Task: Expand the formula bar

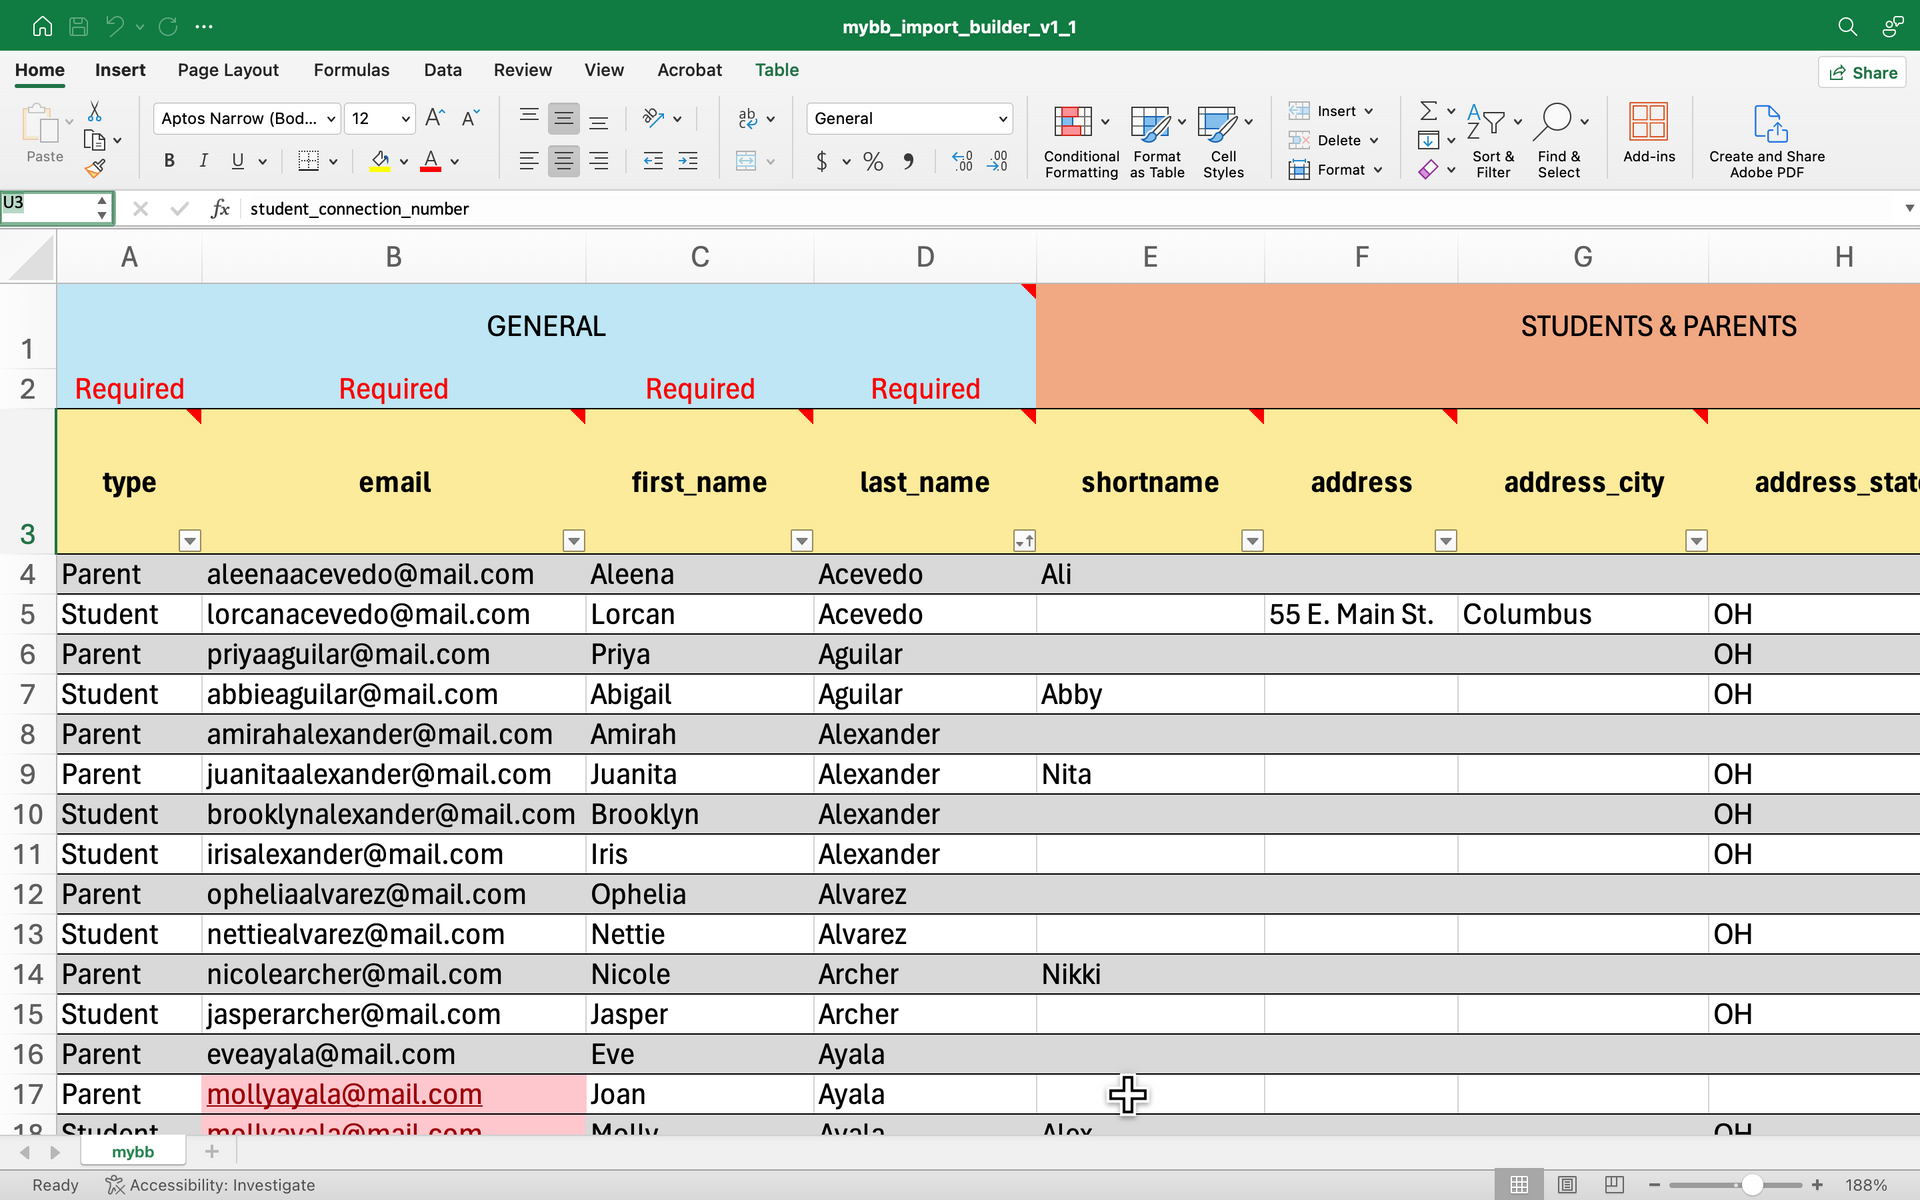Action: coord(1908,208)
